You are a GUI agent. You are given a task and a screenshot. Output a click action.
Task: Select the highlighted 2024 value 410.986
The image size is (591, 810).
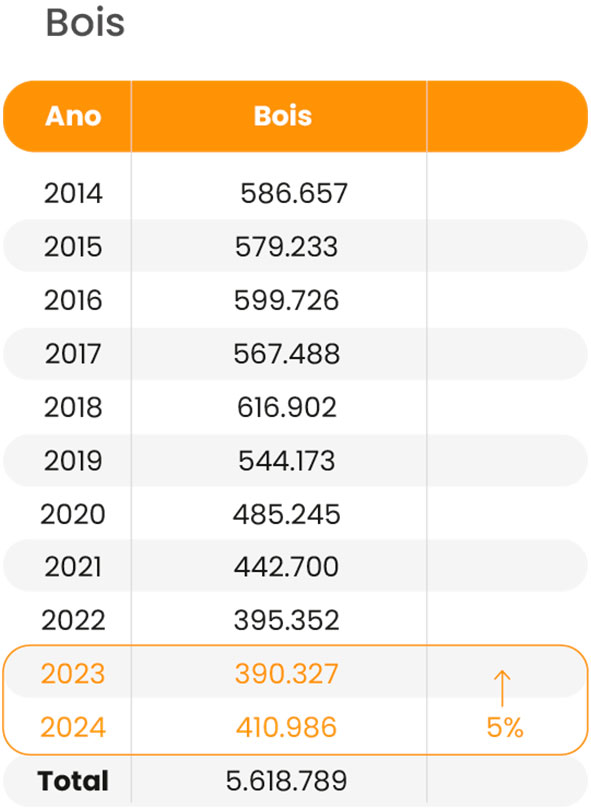(286, 727)
